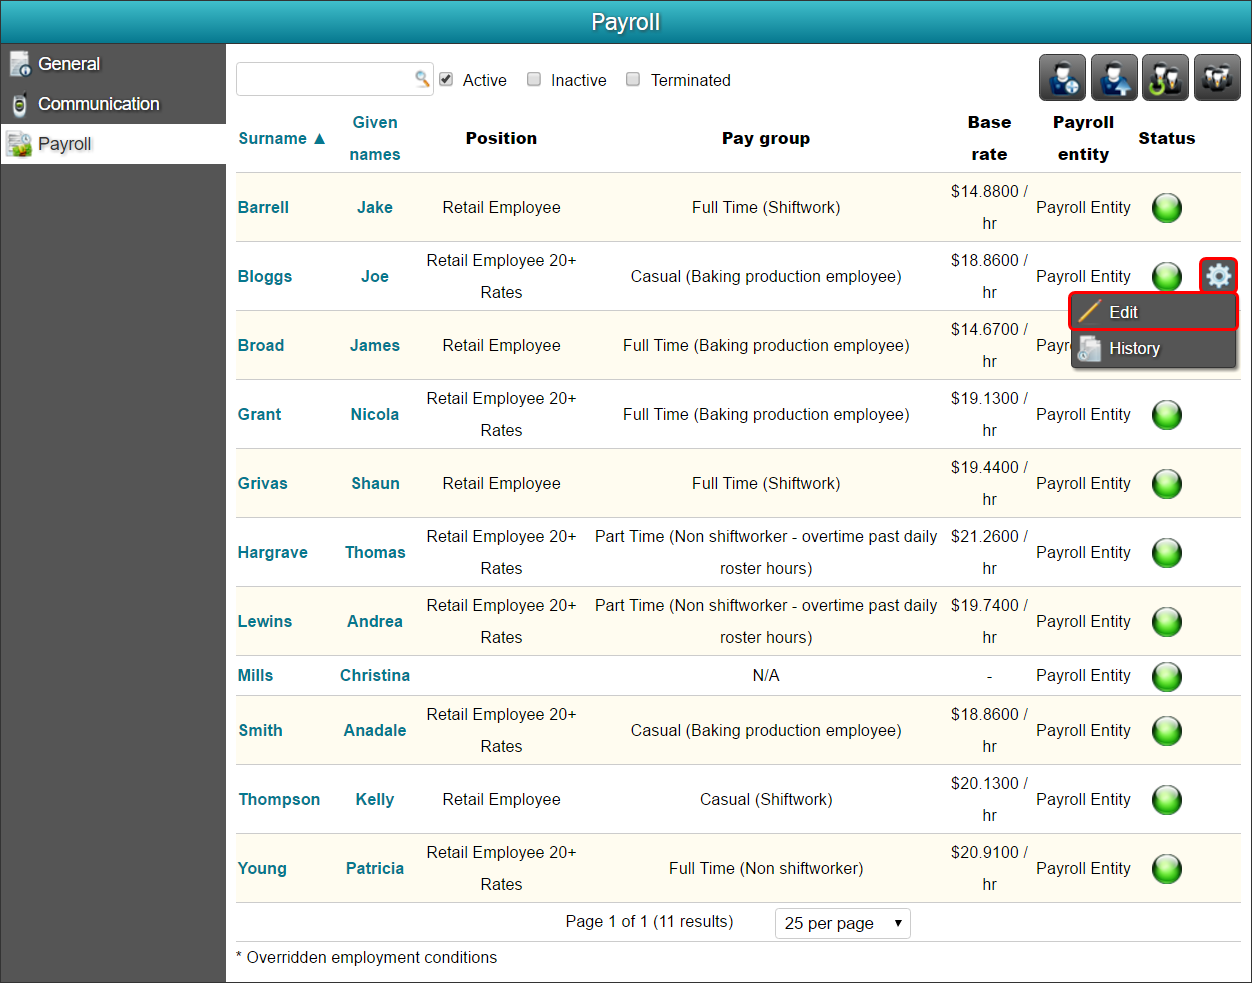Click green status light for Thompson
Screen dimensions: 1252x983
[x=1167, y=800]
